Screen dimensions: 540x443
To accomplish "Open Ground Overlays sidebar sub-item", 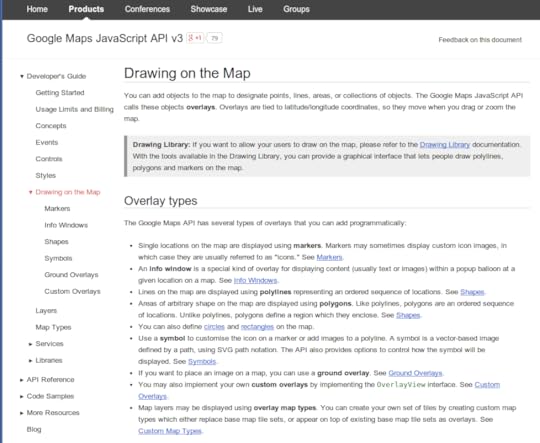I will tap(71, 275).
